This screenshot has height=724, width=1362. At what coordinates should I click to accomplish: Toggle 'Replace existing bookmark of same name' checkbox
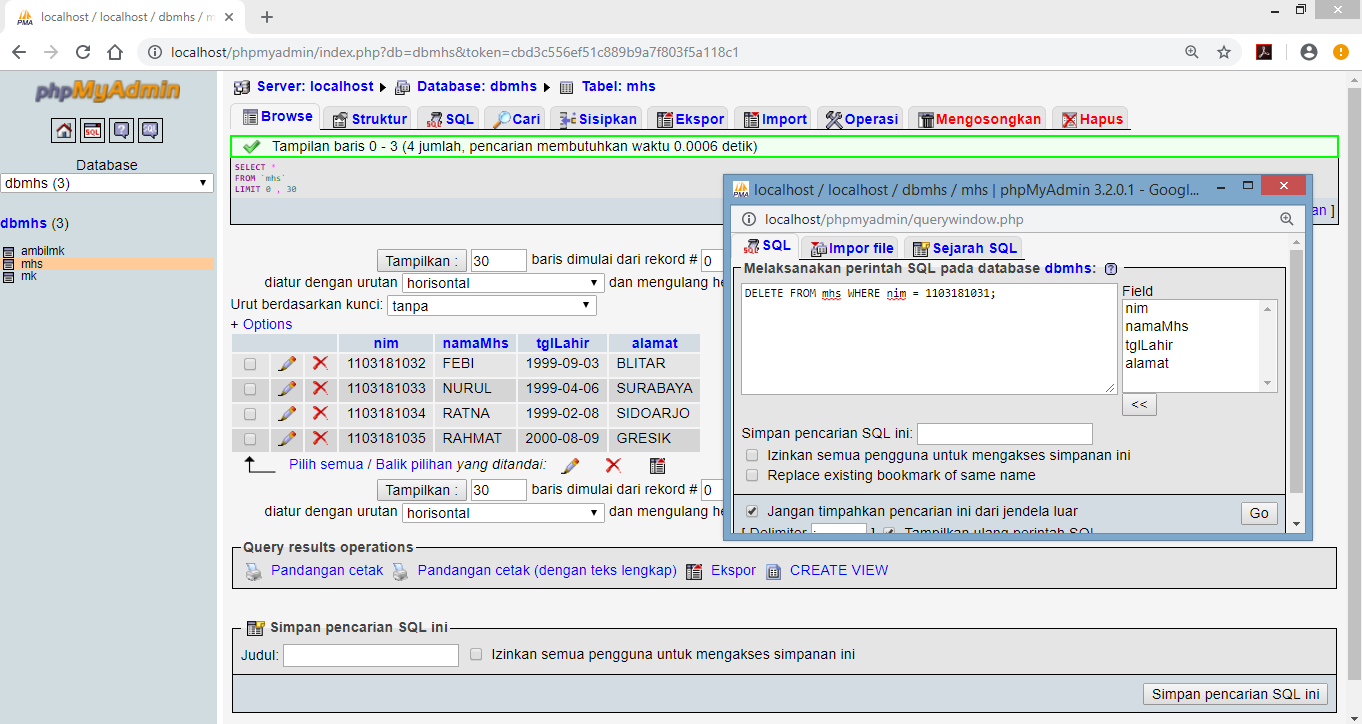tap(752, 475)
